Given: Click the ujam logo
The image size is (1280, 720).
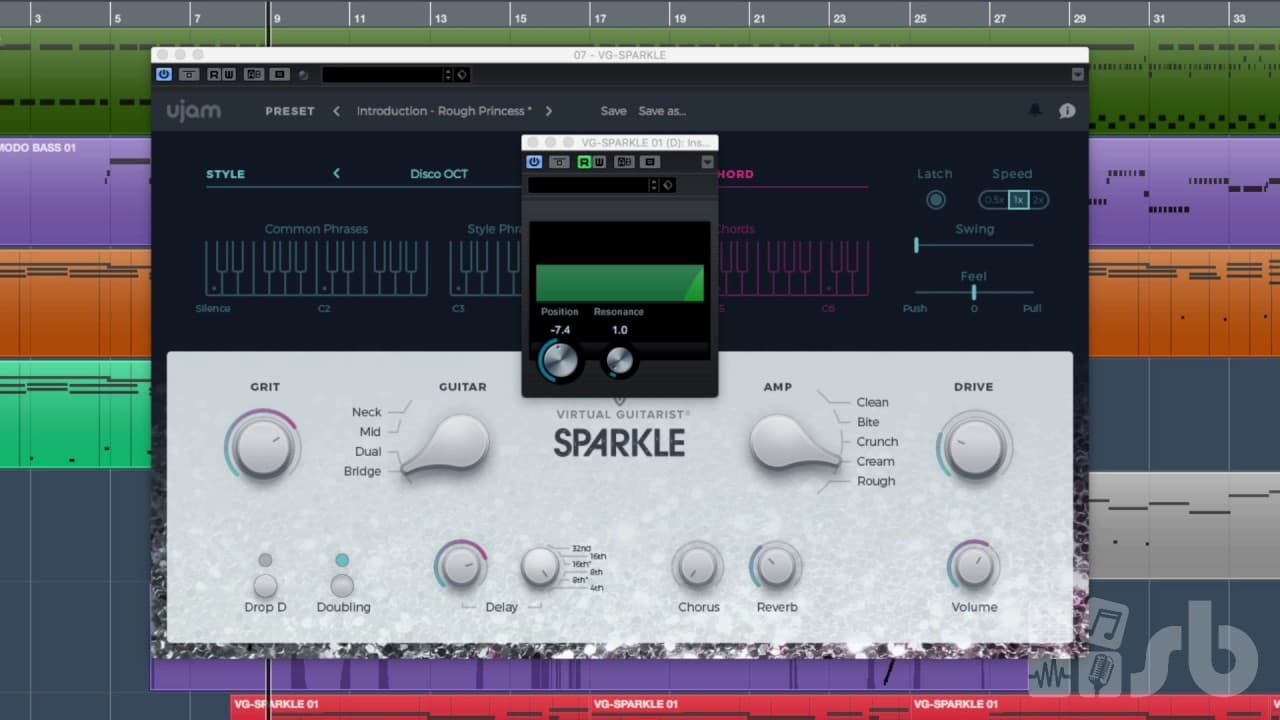Looking at the screenshot, I should [x=194, y=111].
